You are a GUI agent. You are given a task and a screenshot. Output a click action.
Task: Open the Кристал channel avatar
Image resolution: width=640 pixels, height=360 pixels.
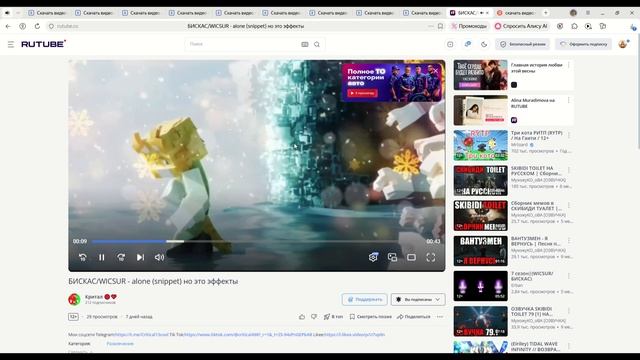(74, 299)
